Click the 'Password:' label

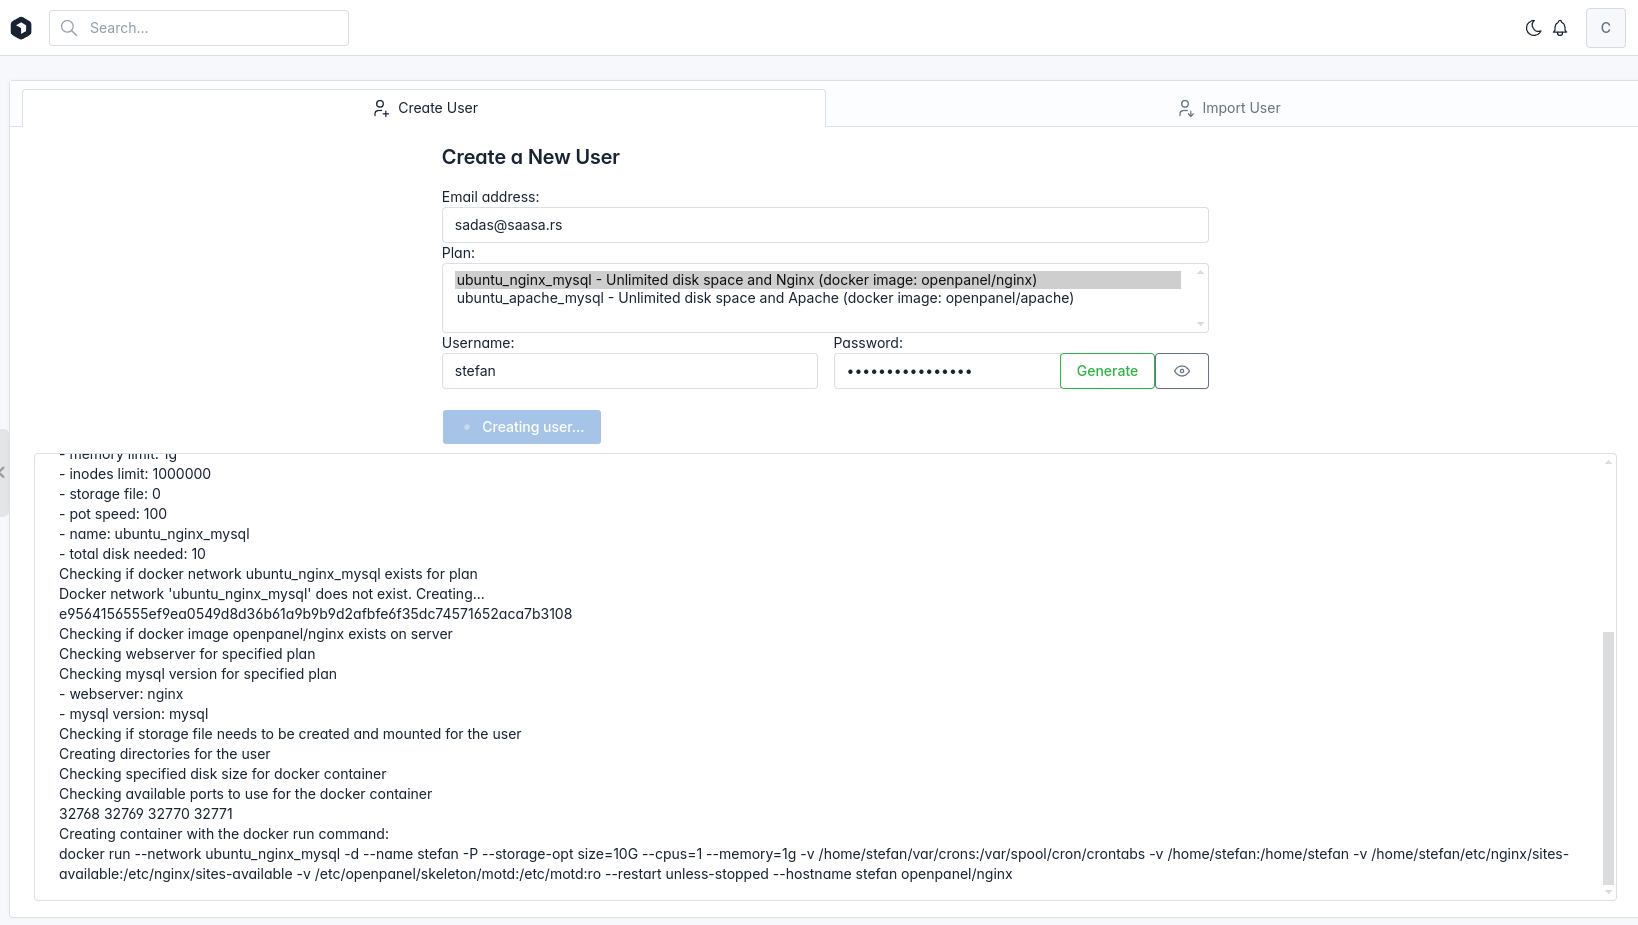pos(868,343)
